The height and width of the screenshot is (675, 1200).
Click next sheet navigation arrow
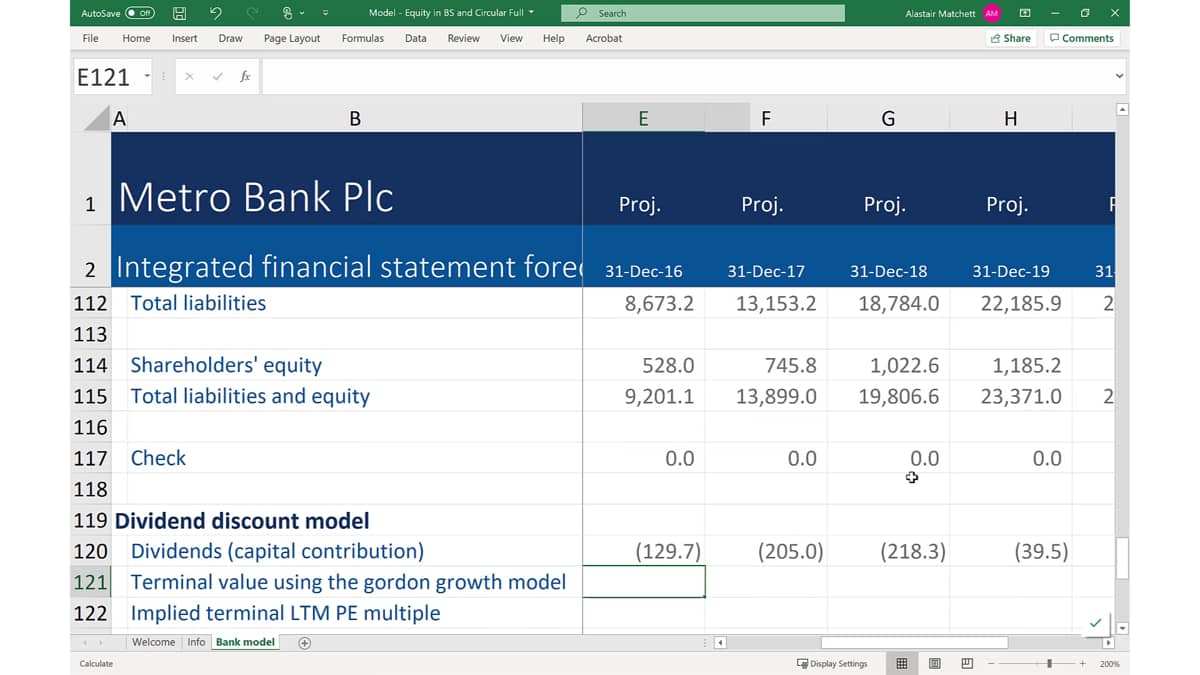[x=101, y=643]
